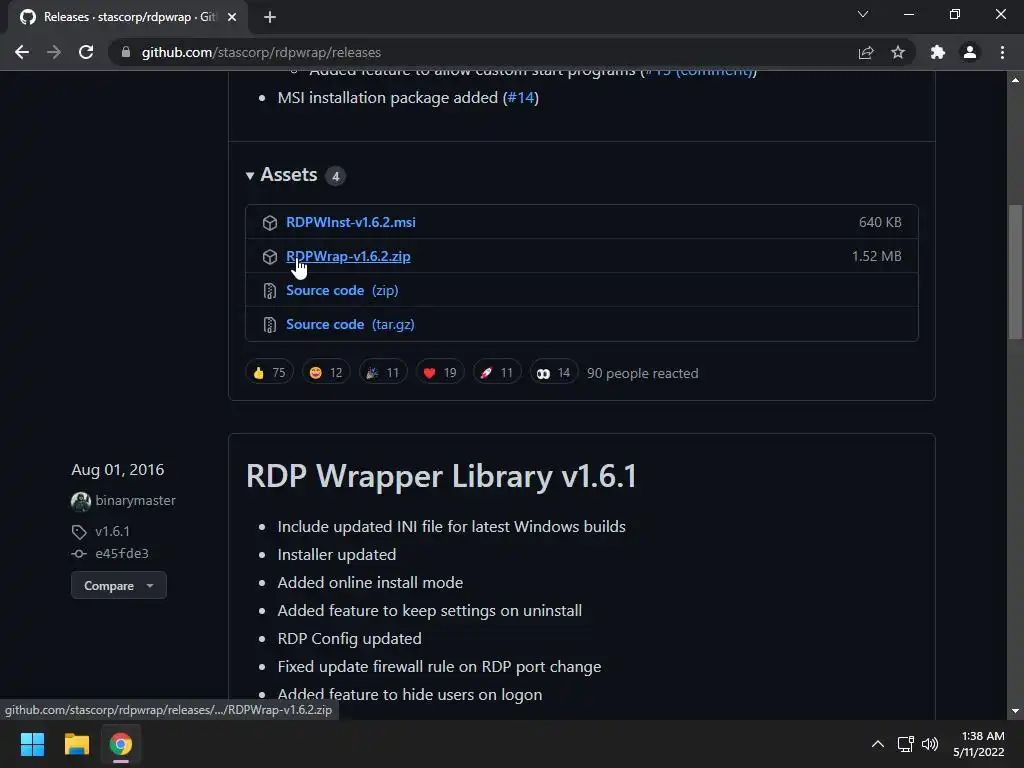The image size is (1024, 768).
Task: Click the tag icon beside v1.6.1
Action: pos(79,532)
